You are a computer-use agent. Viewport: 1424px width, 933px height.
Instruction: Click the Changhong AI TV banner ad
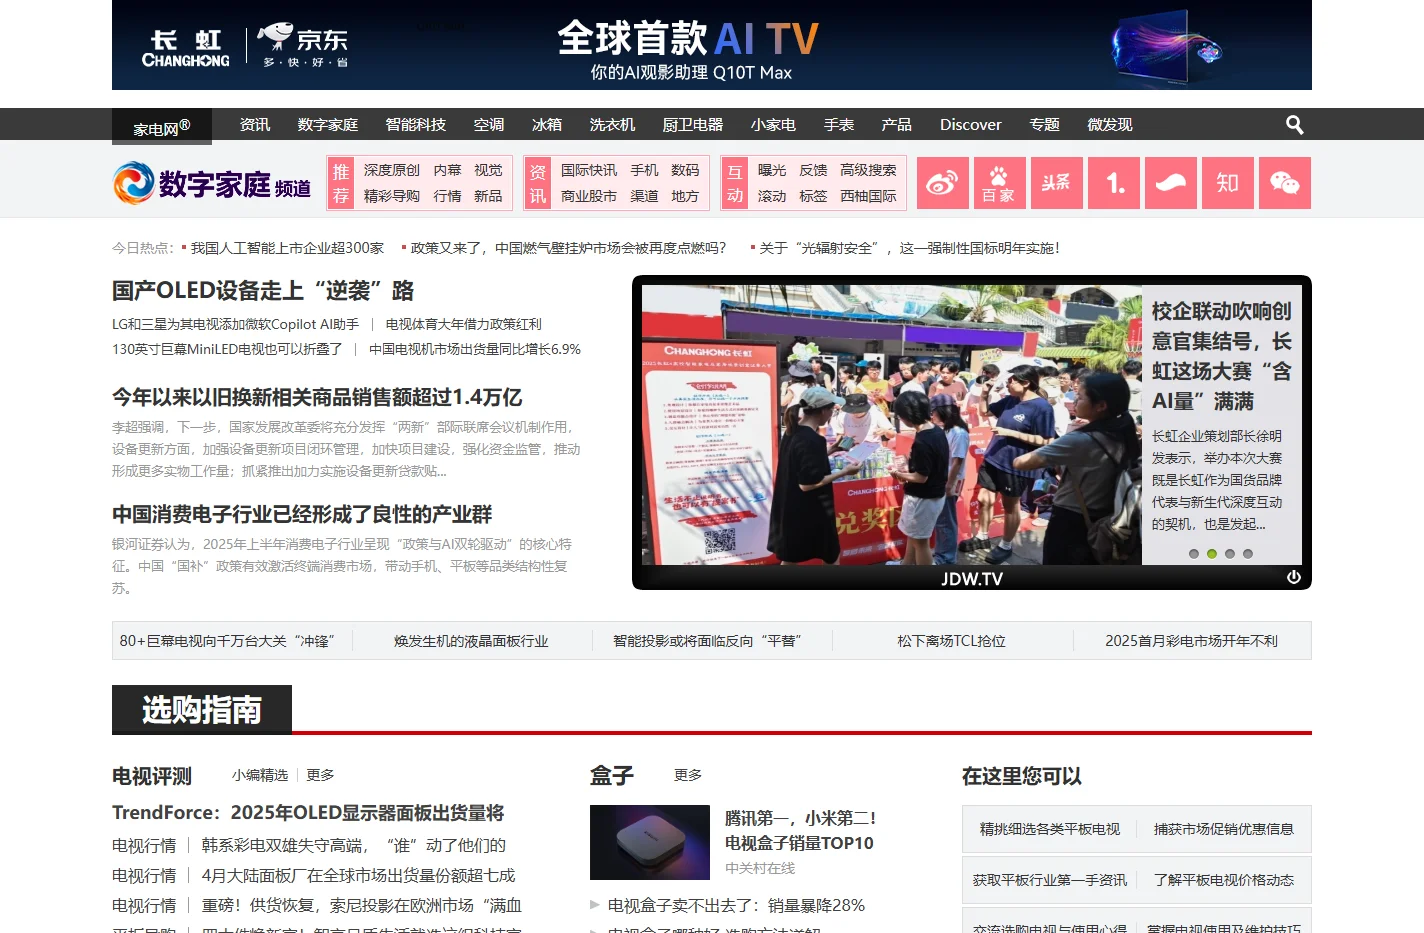coord(712,45)
